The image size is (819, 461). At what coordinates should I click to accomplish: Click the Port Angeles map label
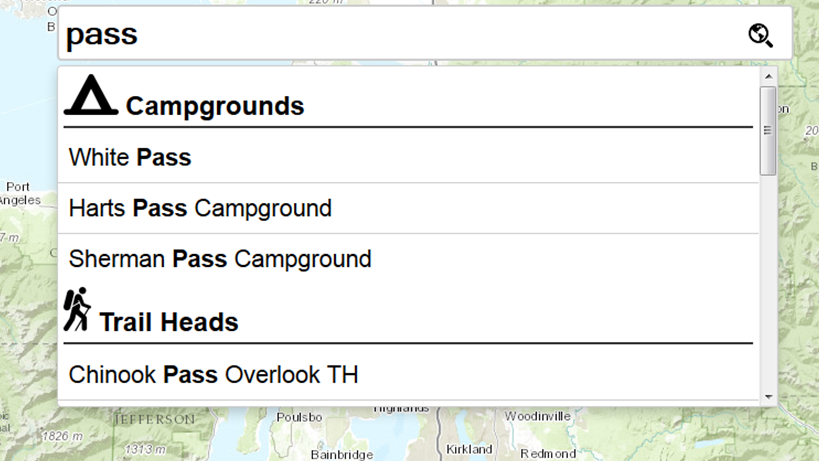click(x=18, y=193)
